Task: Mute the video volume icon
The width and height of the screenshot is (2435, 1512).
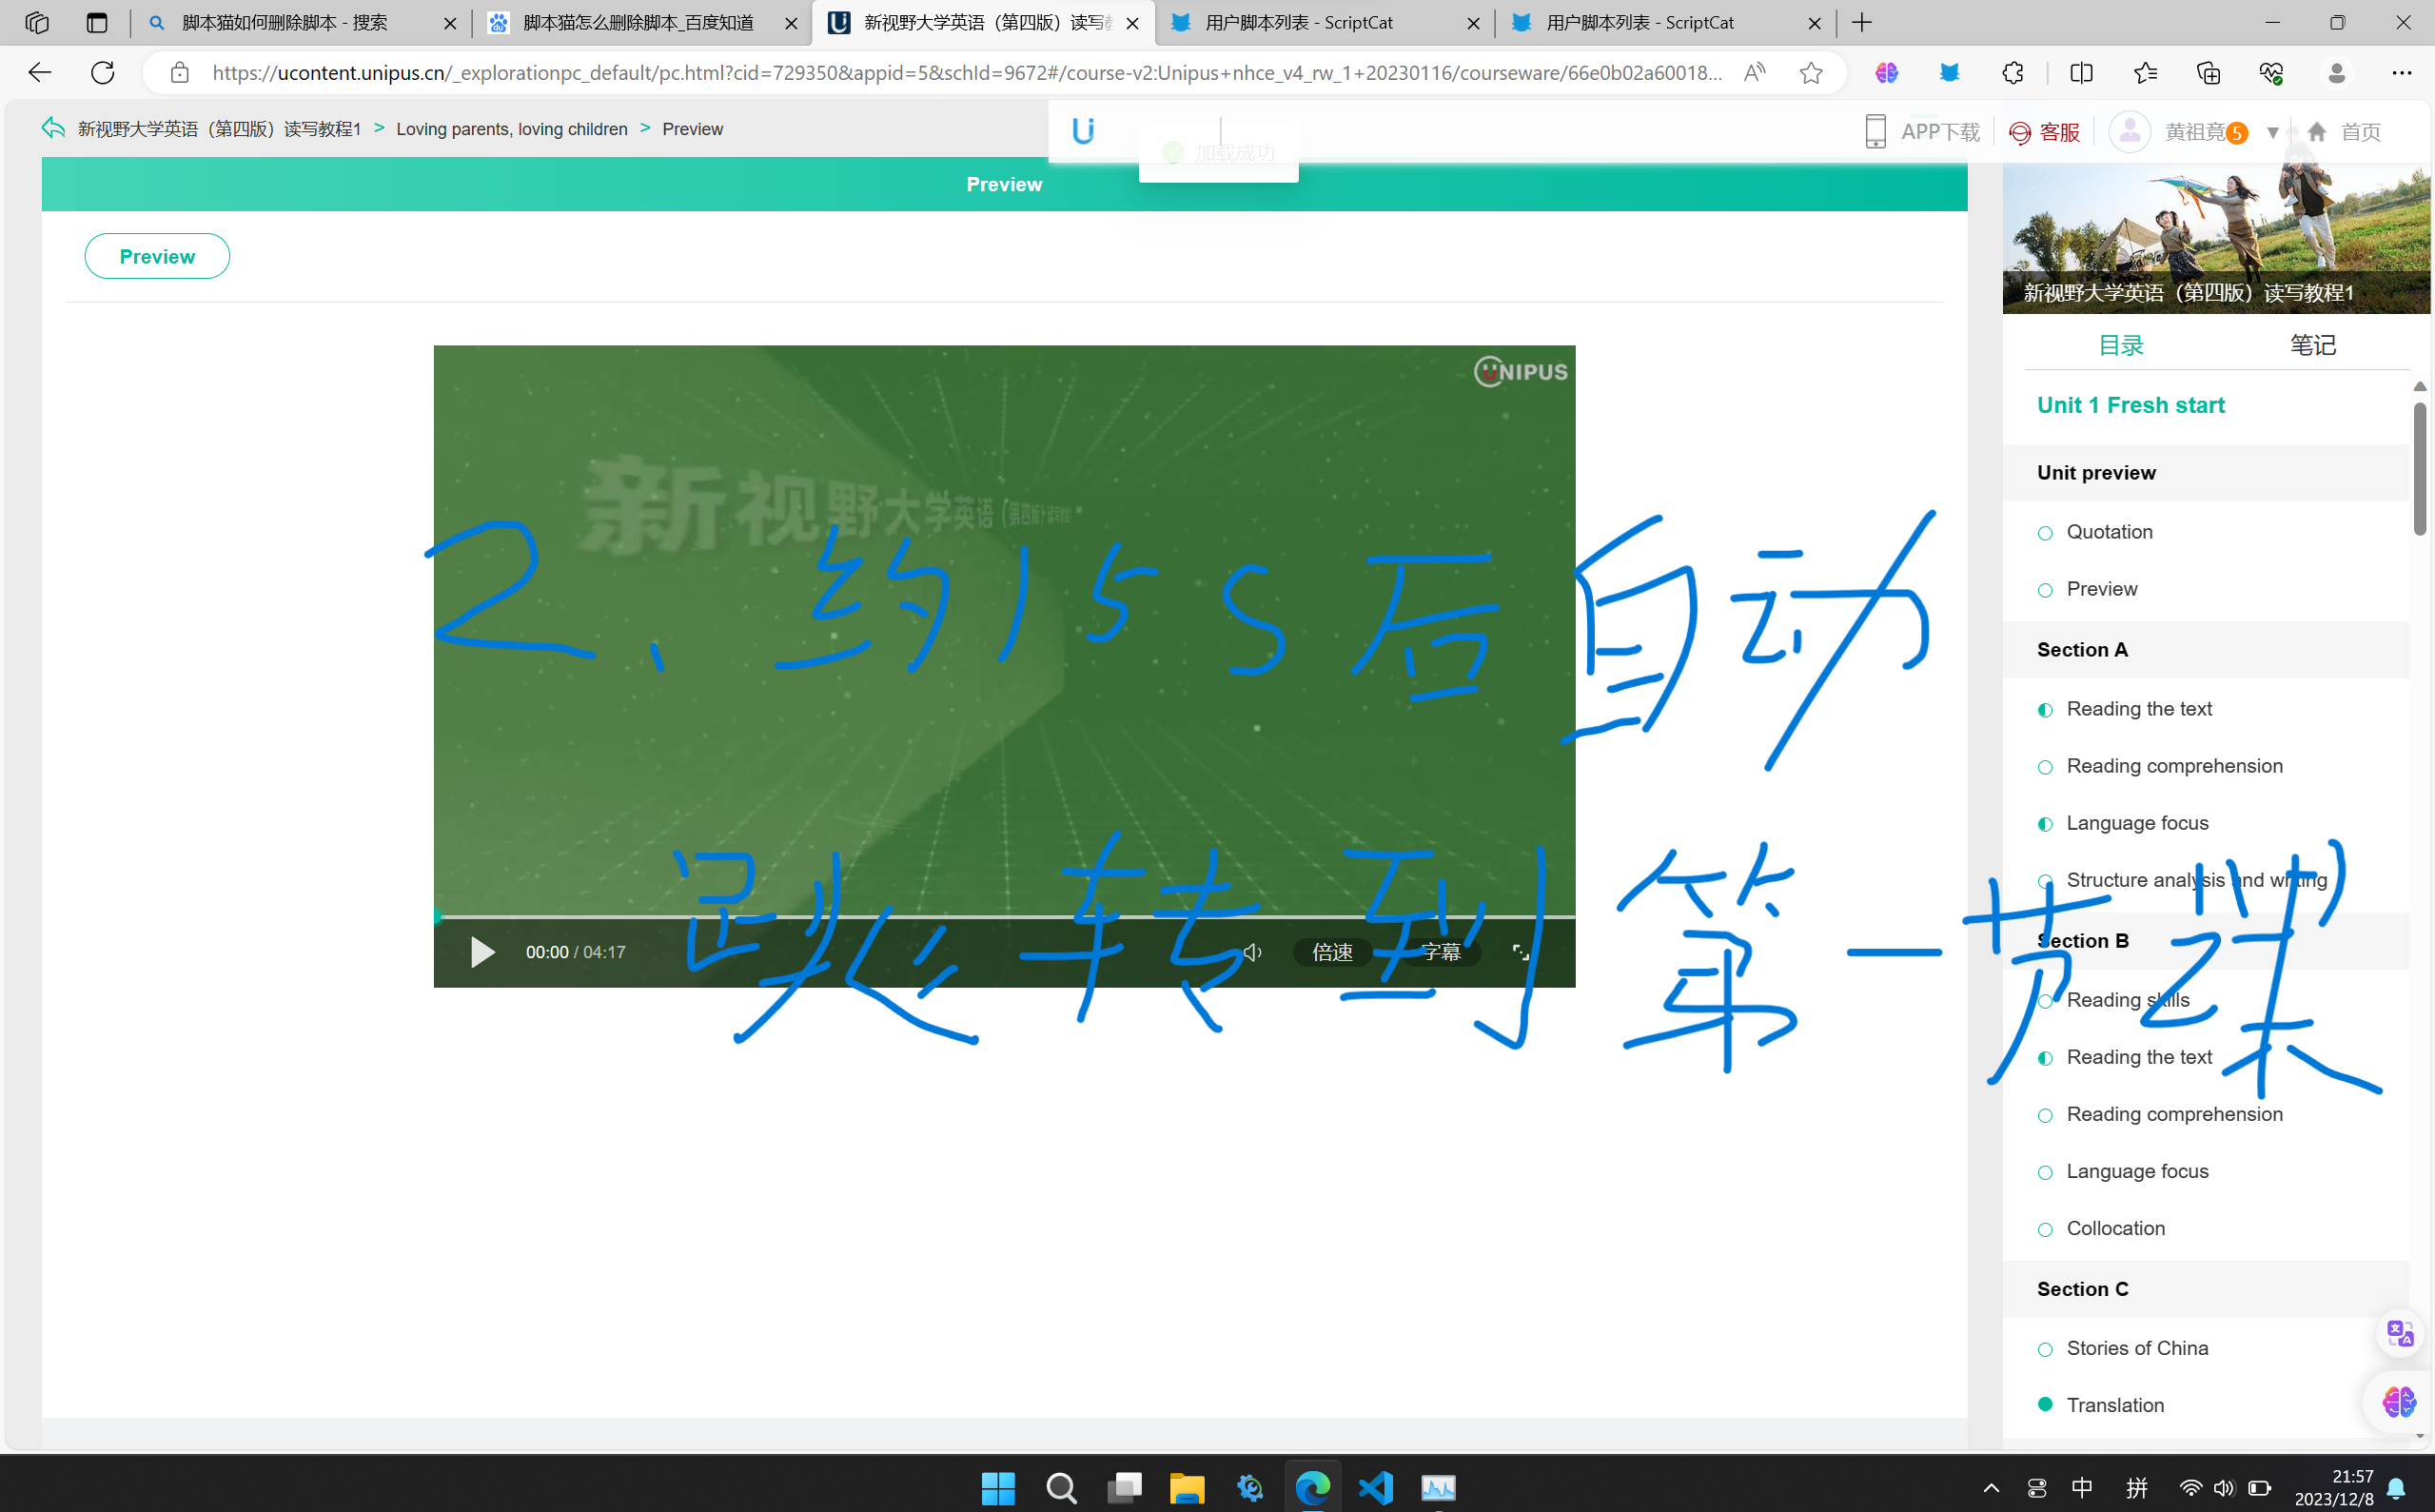Action: (1251, 951)
